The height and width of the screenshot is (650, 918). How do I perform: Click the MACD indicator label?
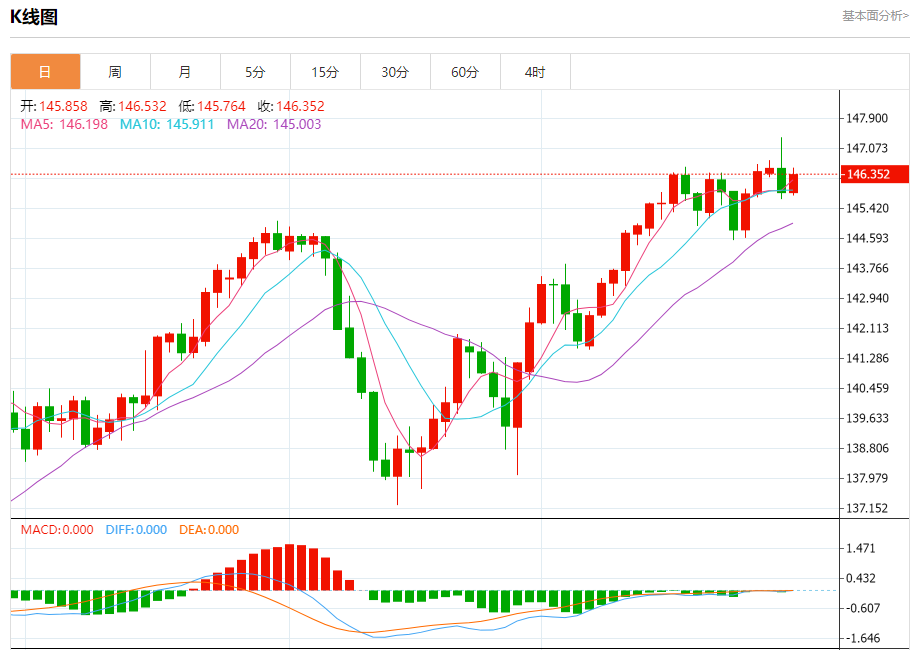pos(57,530)
